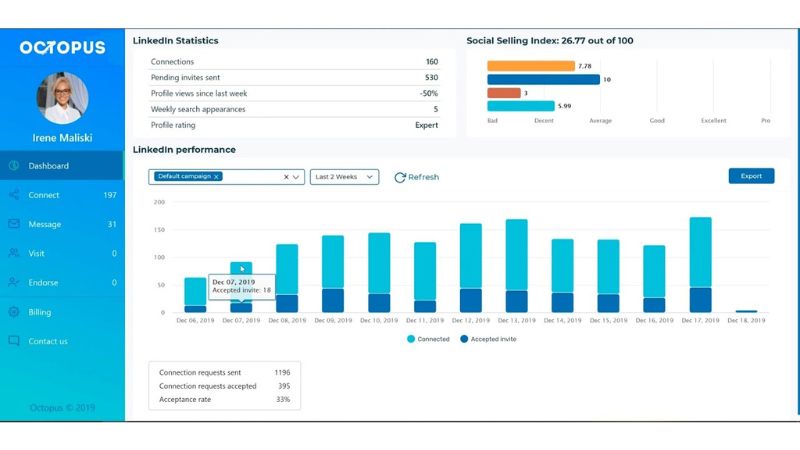Click the Octopus logo
The image size is (800, 450).
(x=62, y=47)
